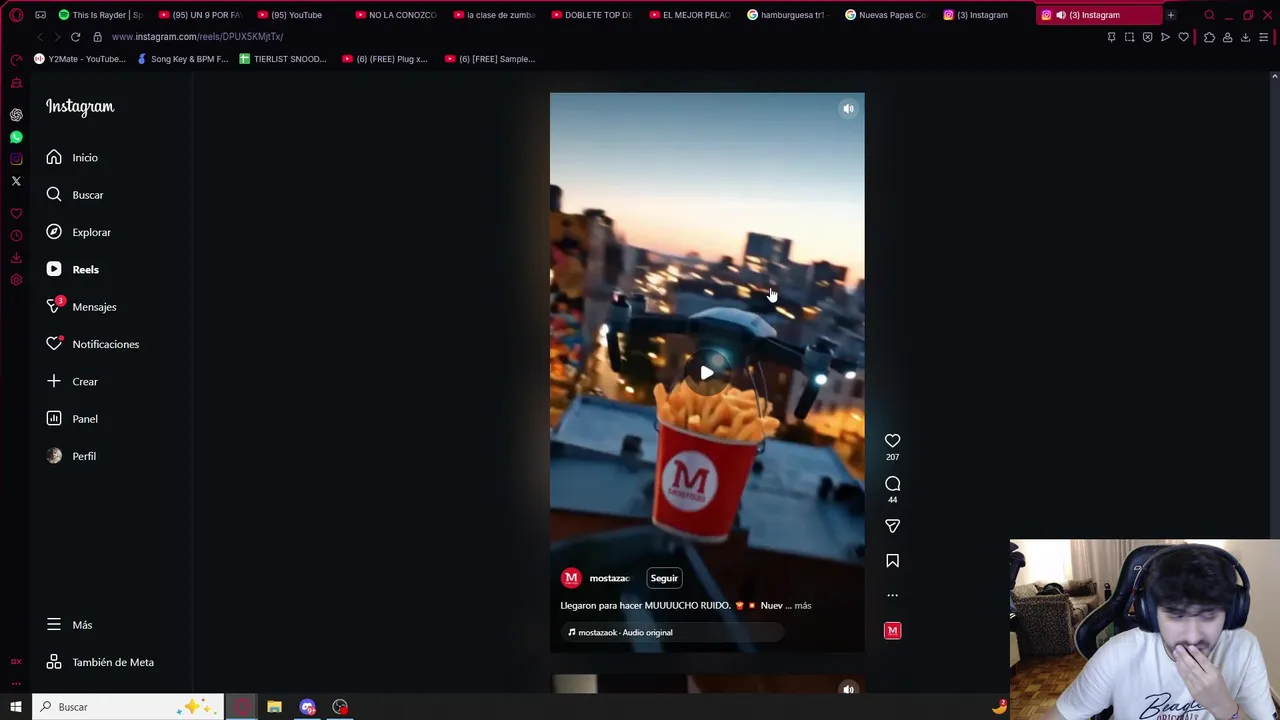The height and width of the screenshot is (720, 1280).
Task: Open 'TIERLIST SNOOD...' bookmark
Action: click(282, 59)
